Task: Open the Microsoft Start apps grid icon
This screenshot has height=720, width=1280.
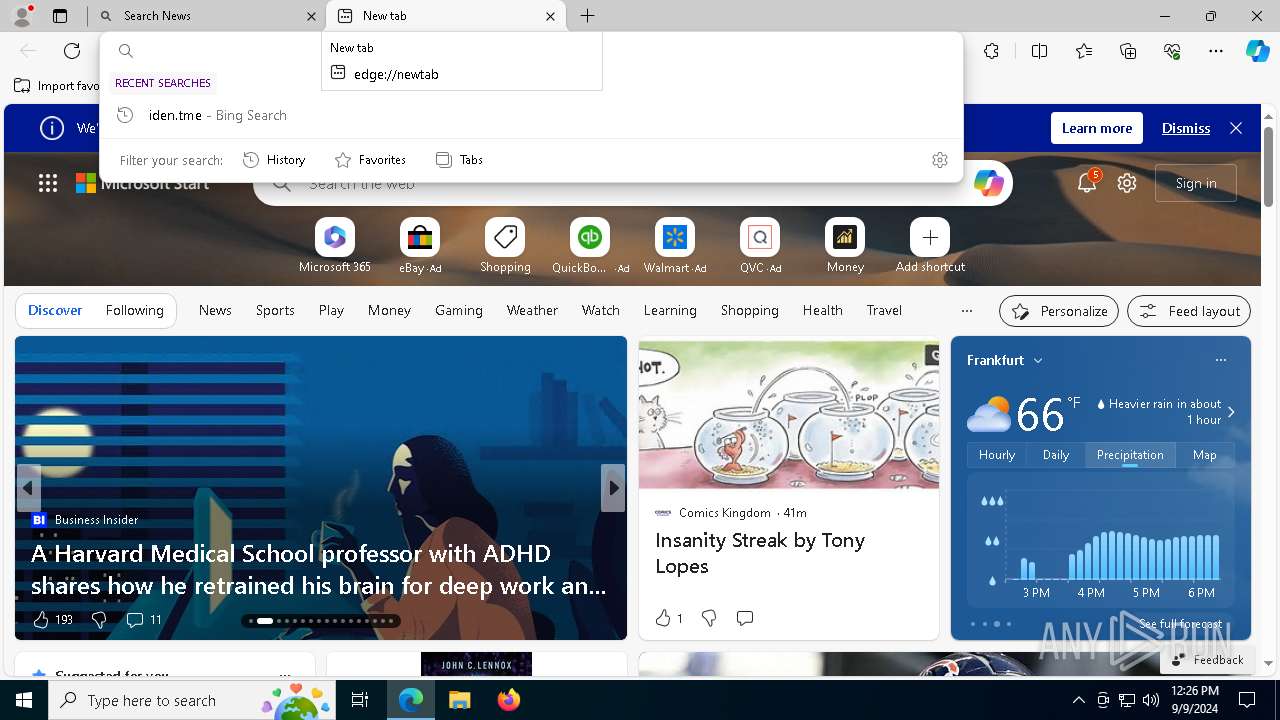Action: tap(48, 183)
